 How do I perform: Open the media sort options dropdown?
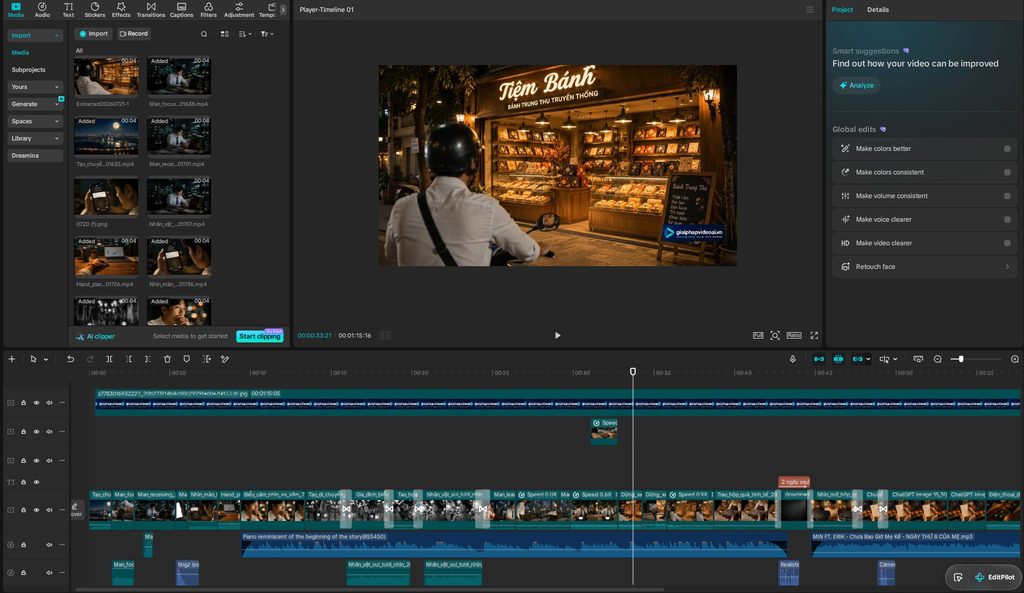click(x=245, y=34)
